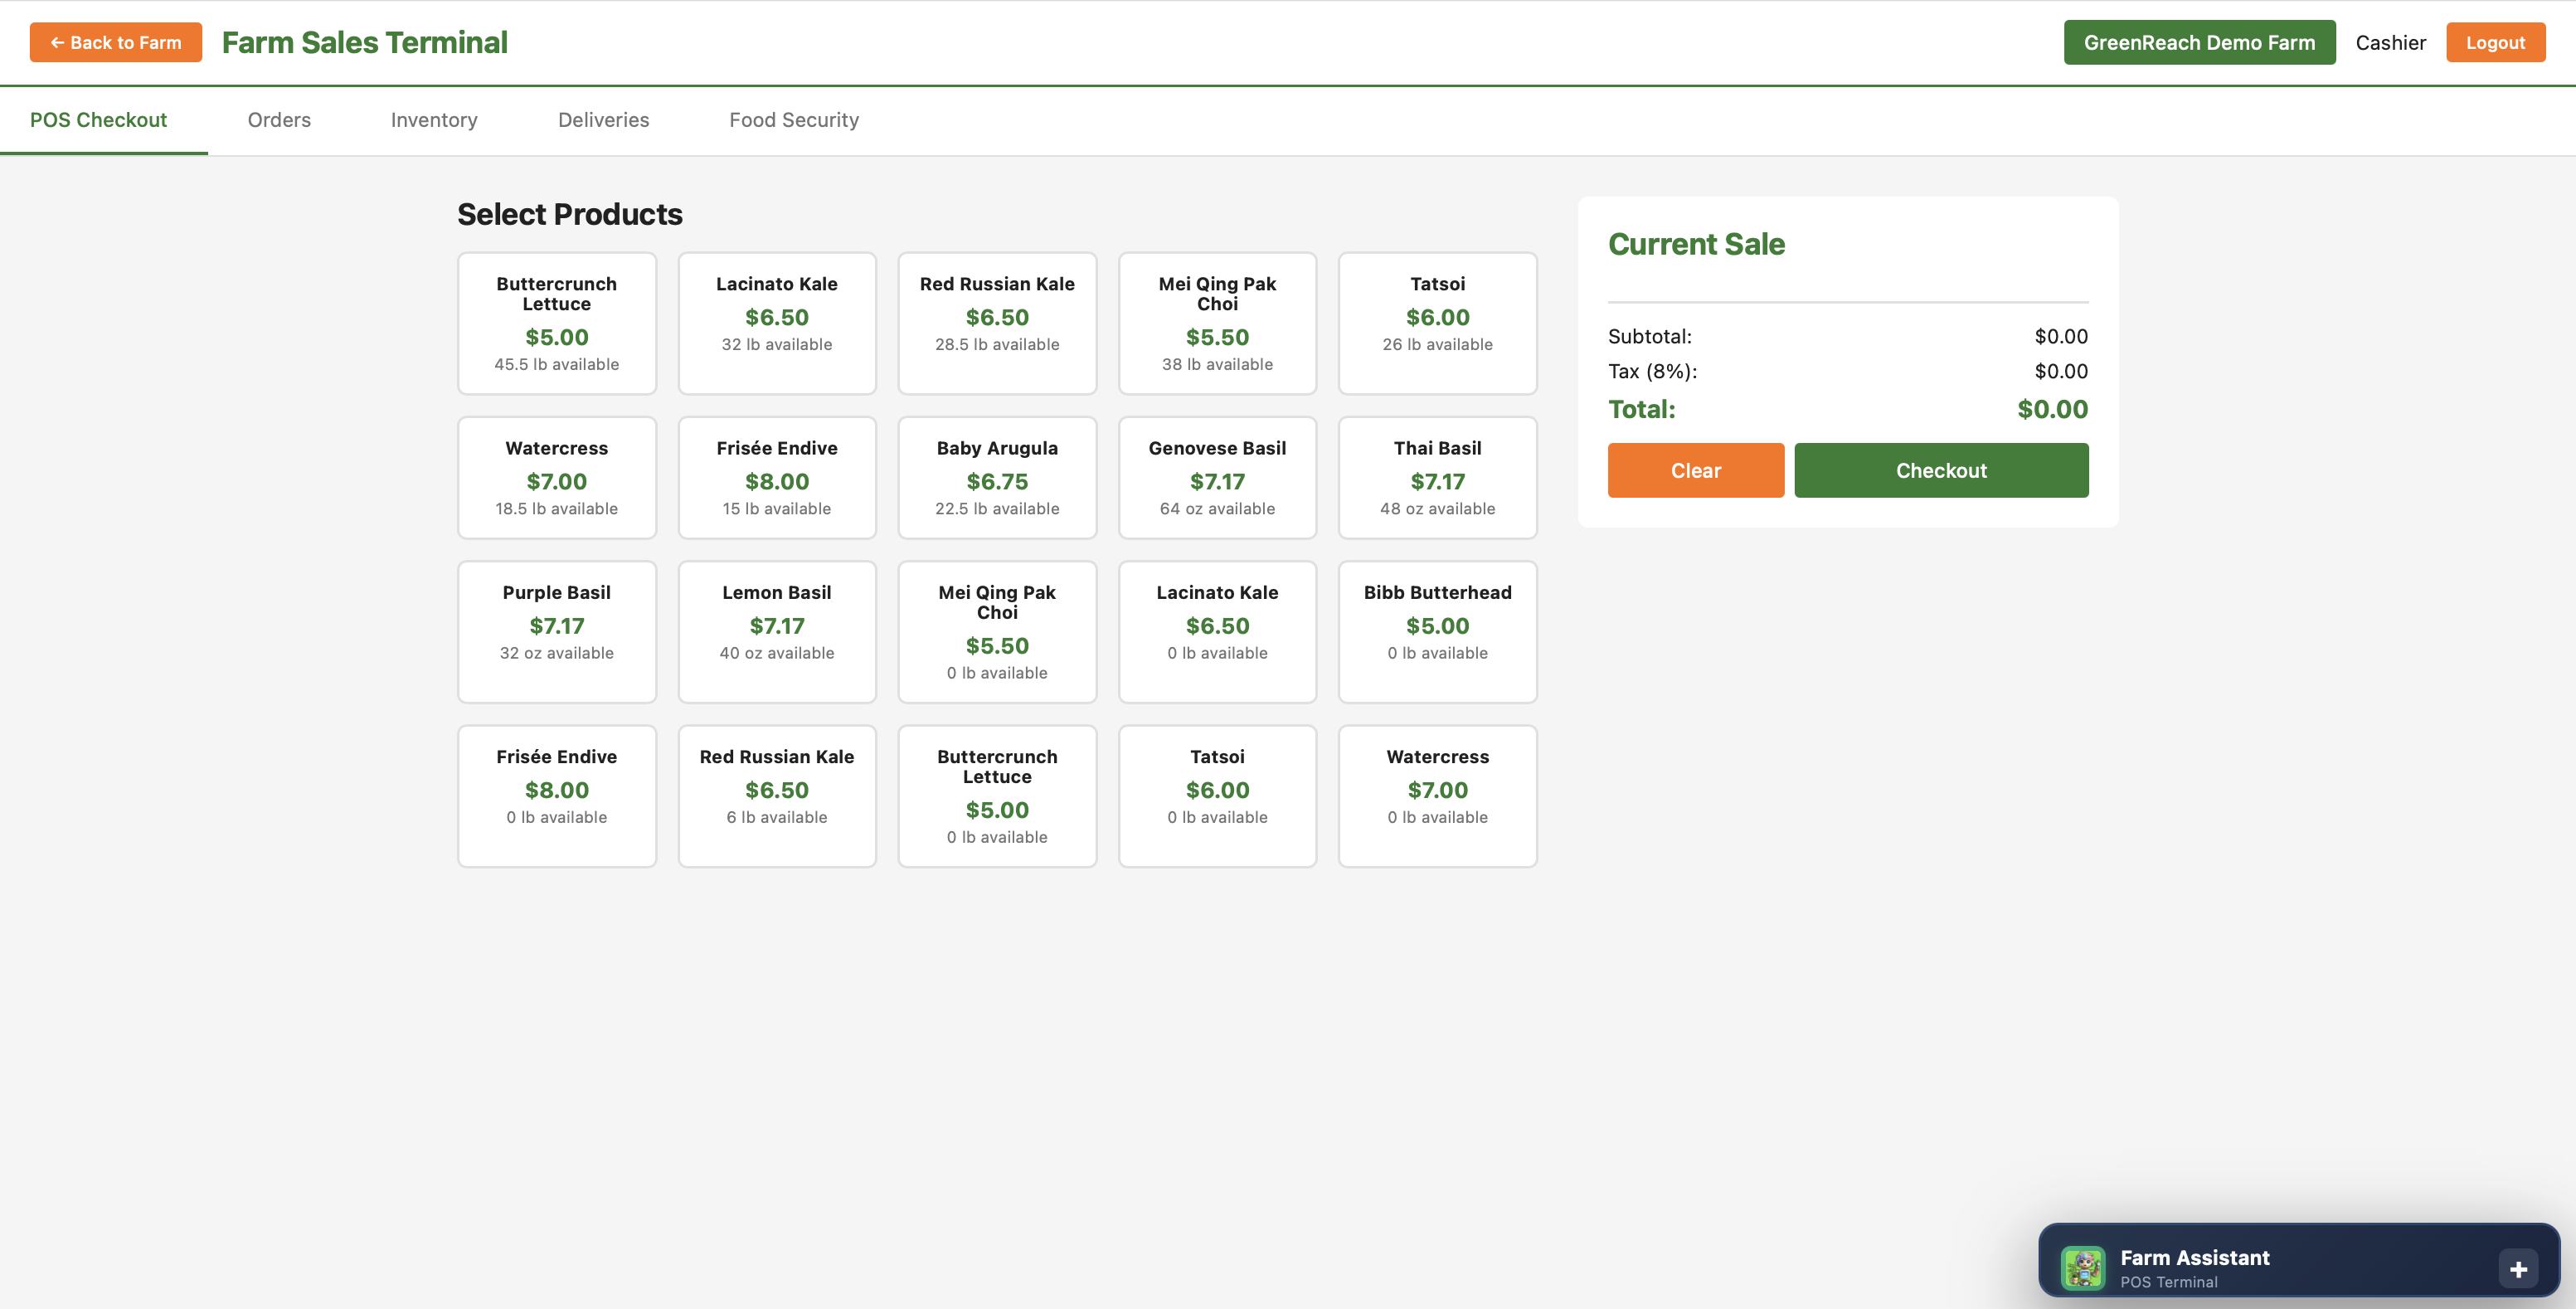Viewport: 2576px width, 1309px height.
Task: Click the GreenReach Demo Farm button
Action: (x=2199, y=42)
